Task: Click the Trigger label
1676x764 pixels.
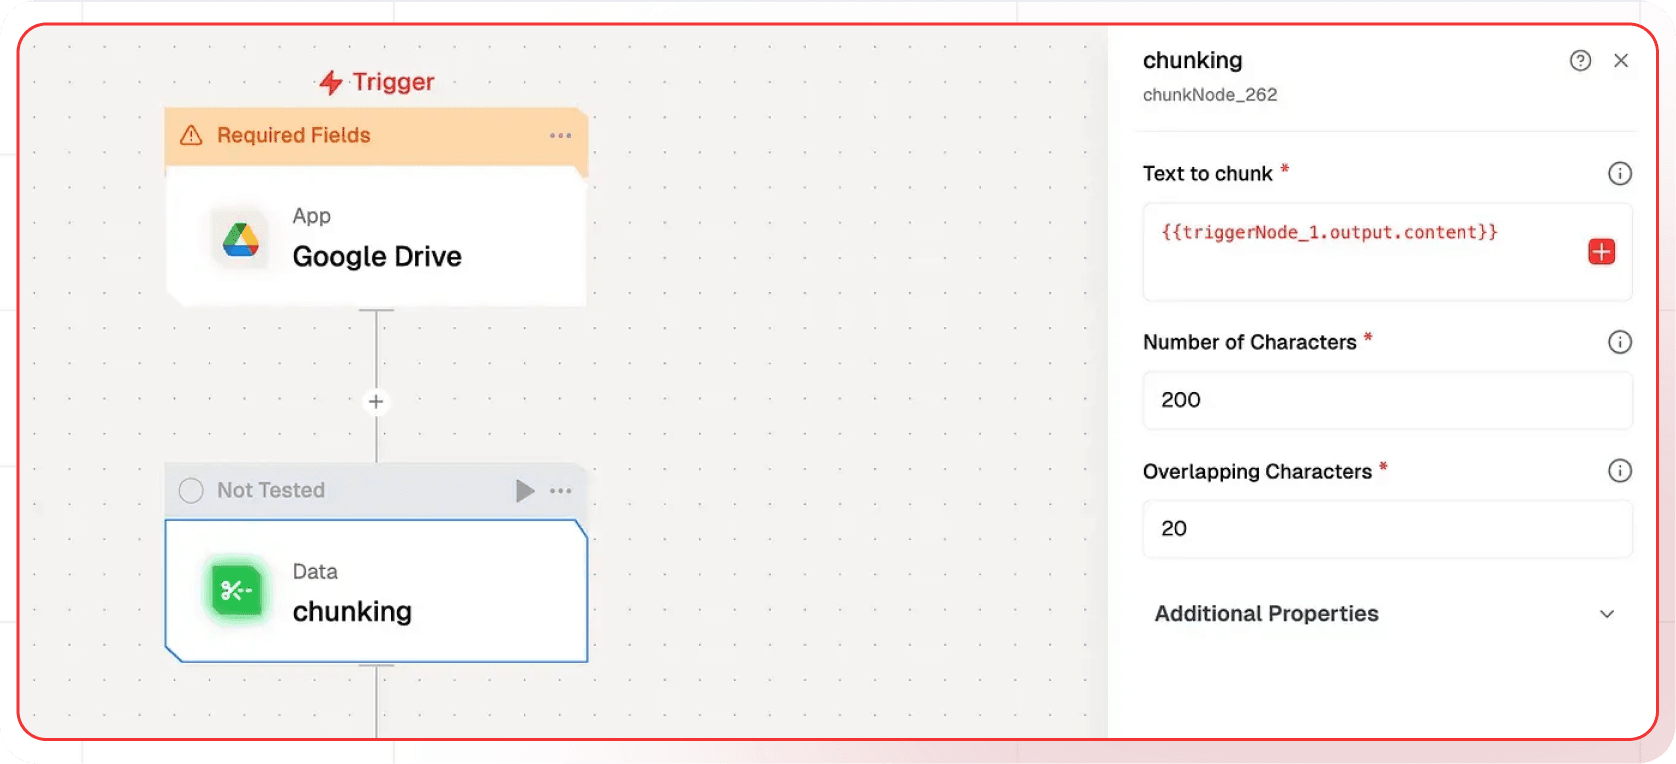Action: (393, 82)
